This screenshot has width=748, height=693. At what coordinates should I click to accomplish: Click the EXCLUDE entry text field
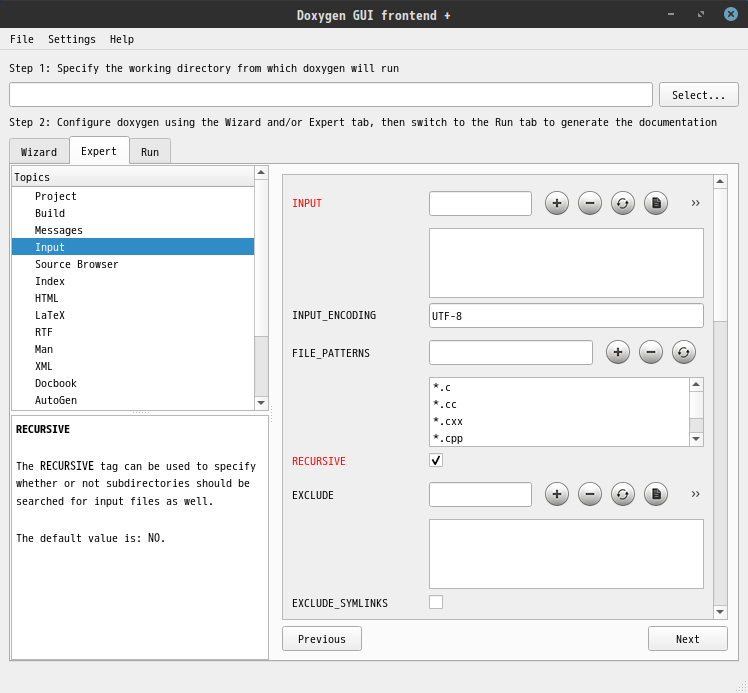(480, 494)
